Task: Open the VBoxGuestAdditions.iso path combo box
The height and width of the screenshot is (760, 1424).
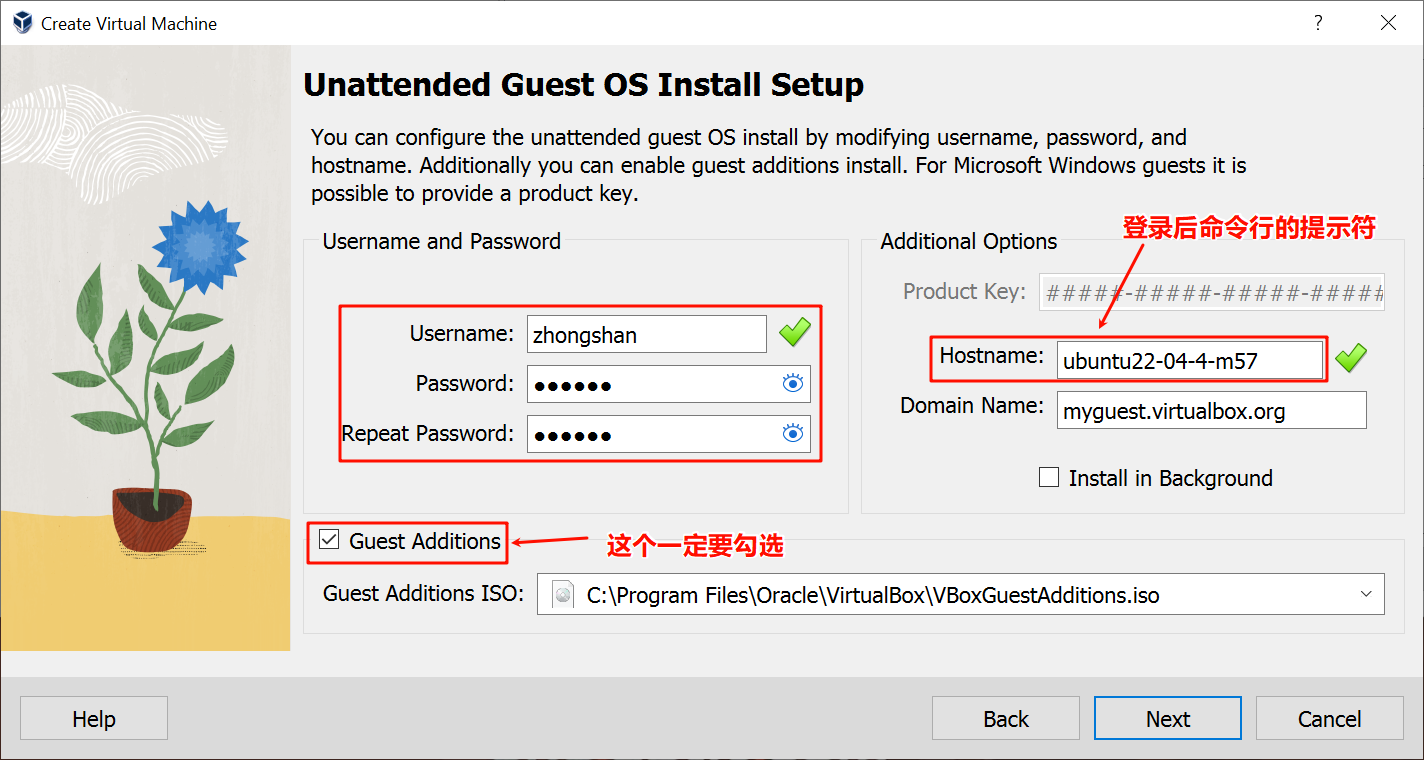Action: point(900,595)
